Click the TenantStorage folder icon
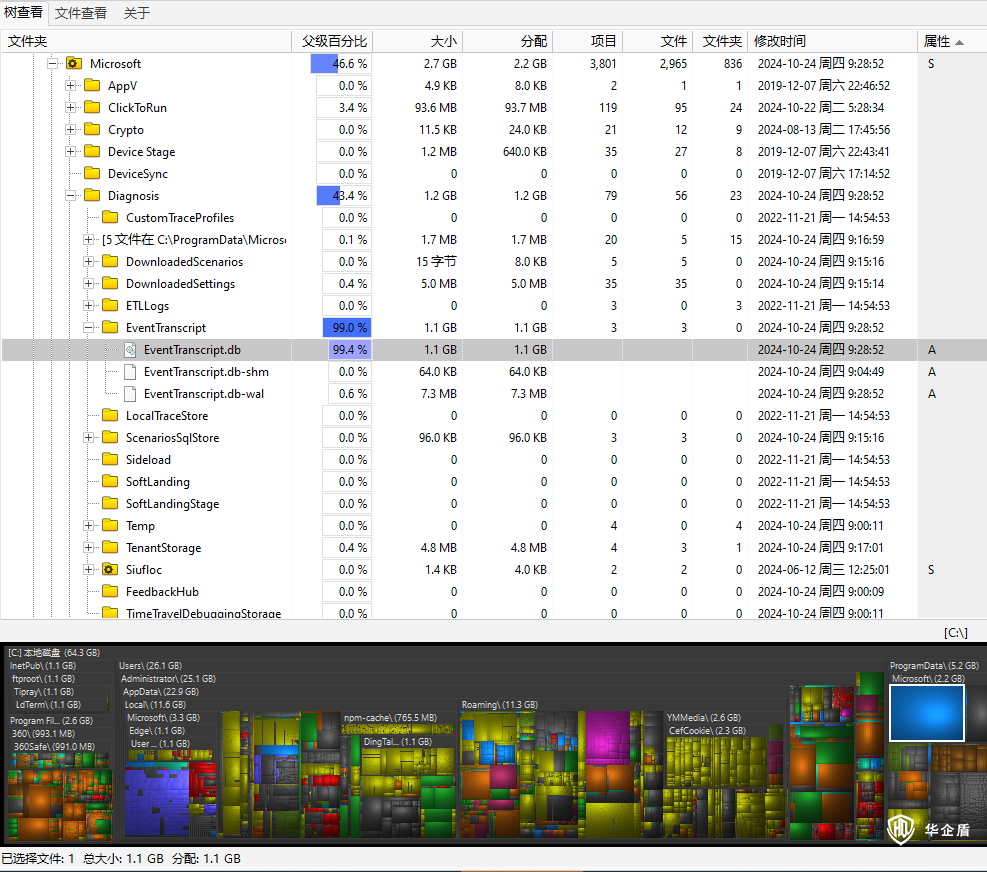The height and width of the screenshot is (872, 987). (x=110, y=548)
